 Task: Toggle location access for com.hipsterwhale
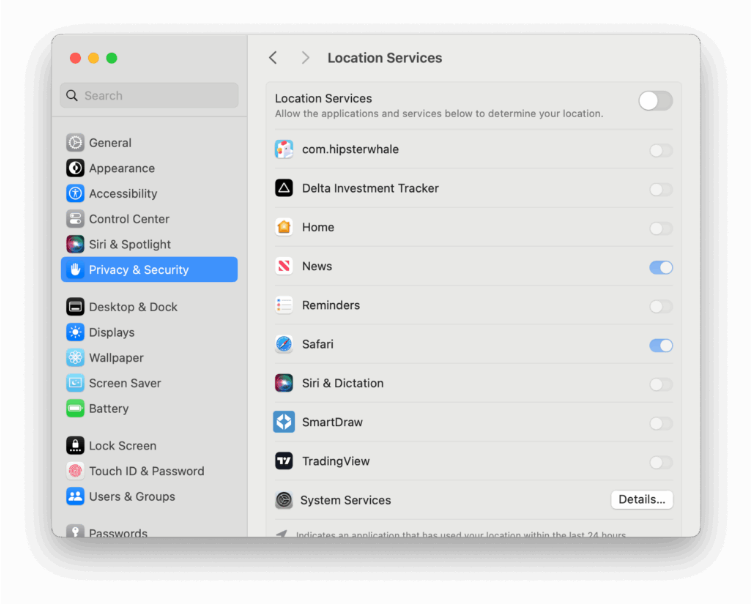[661, 150]
